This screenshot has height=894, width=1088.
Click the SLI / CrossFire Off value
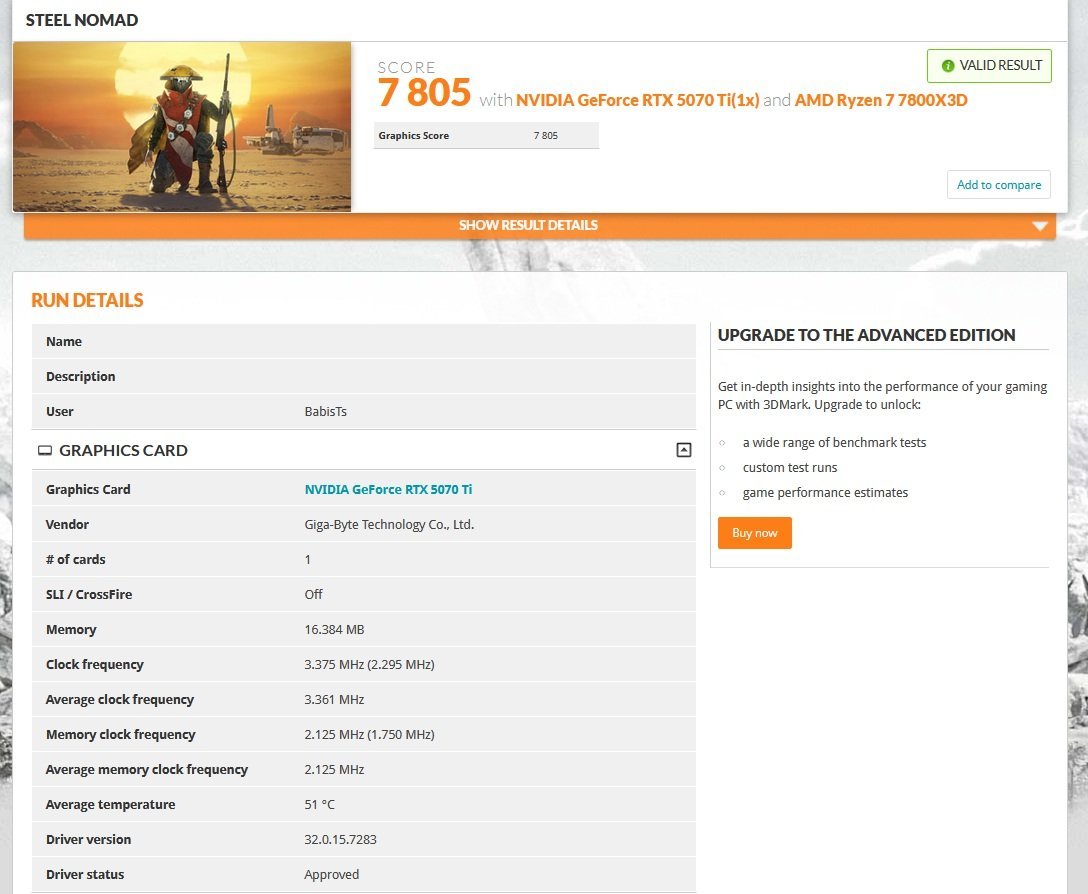tap(314, 594)
